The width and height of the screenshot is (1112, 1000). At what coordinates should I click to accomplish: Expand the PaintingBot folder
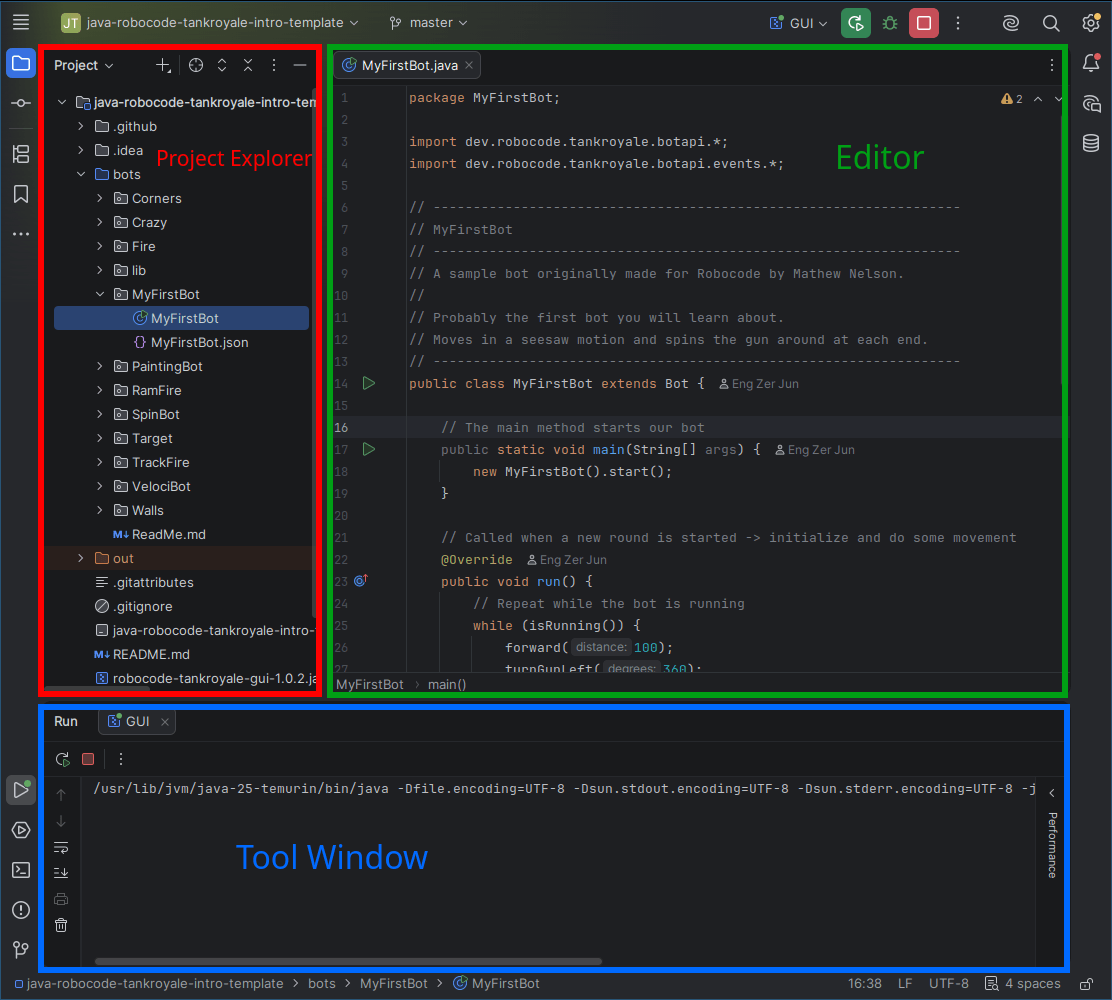pyautogui.click(x=100, y=366)
